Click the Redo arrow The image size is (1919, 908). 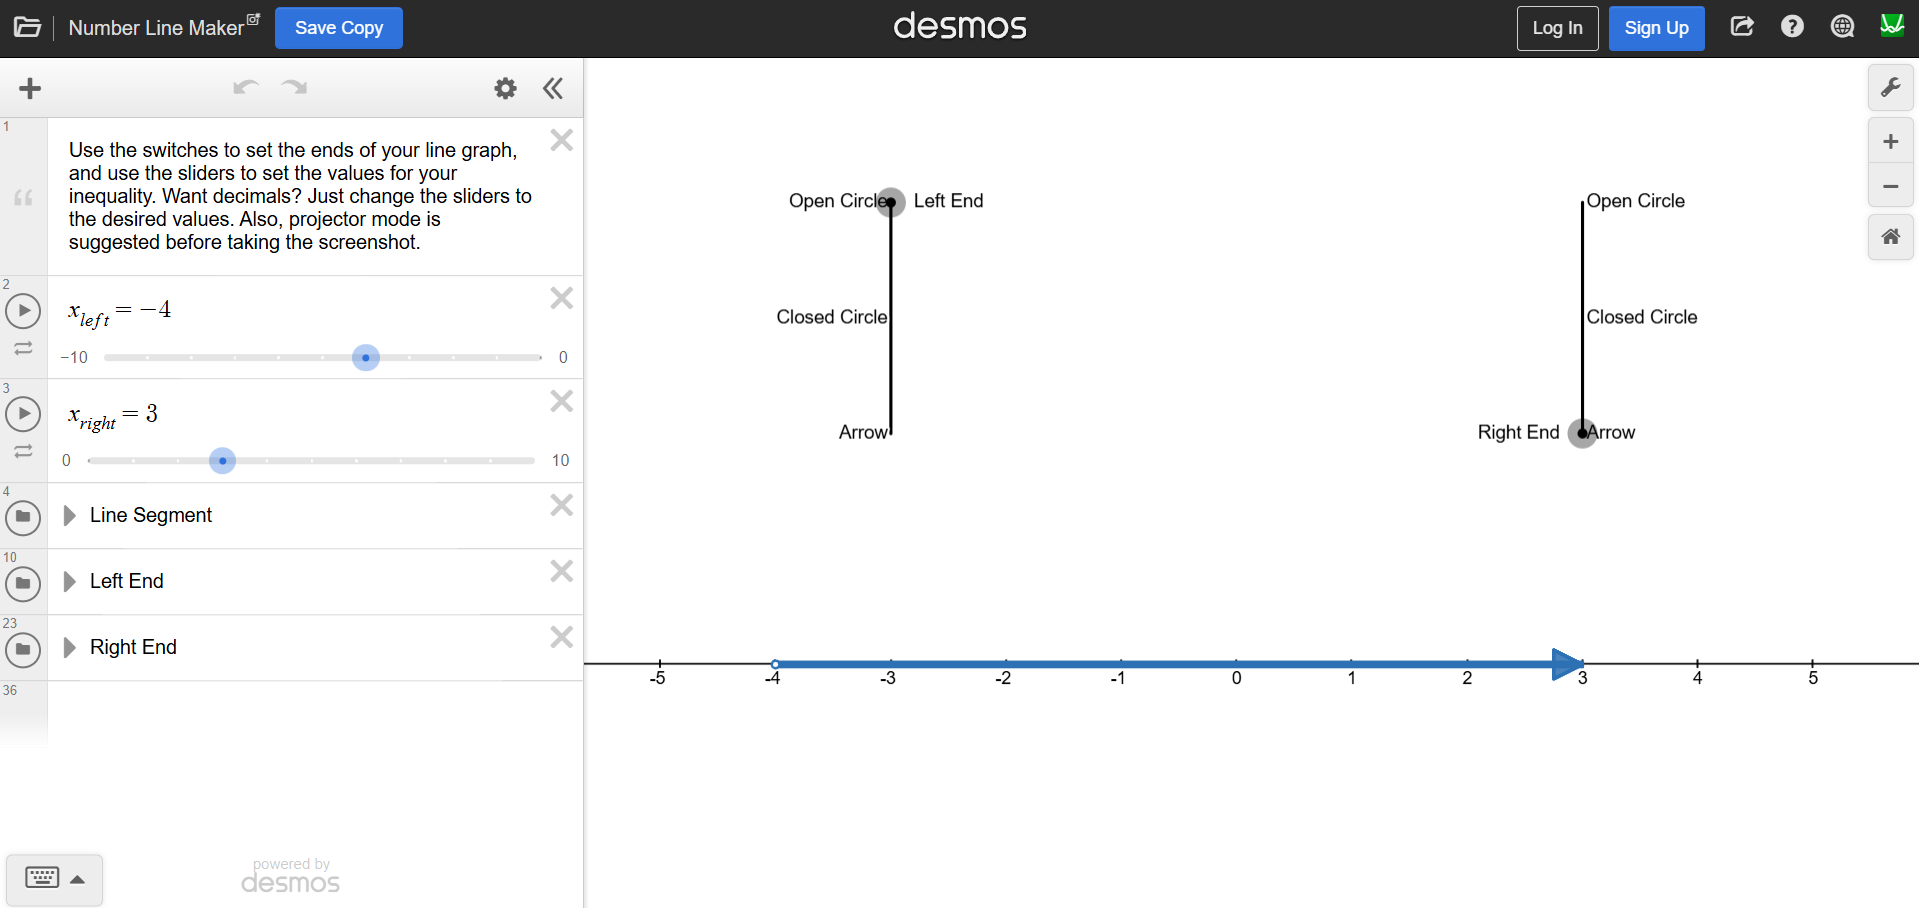pos(294,88)
